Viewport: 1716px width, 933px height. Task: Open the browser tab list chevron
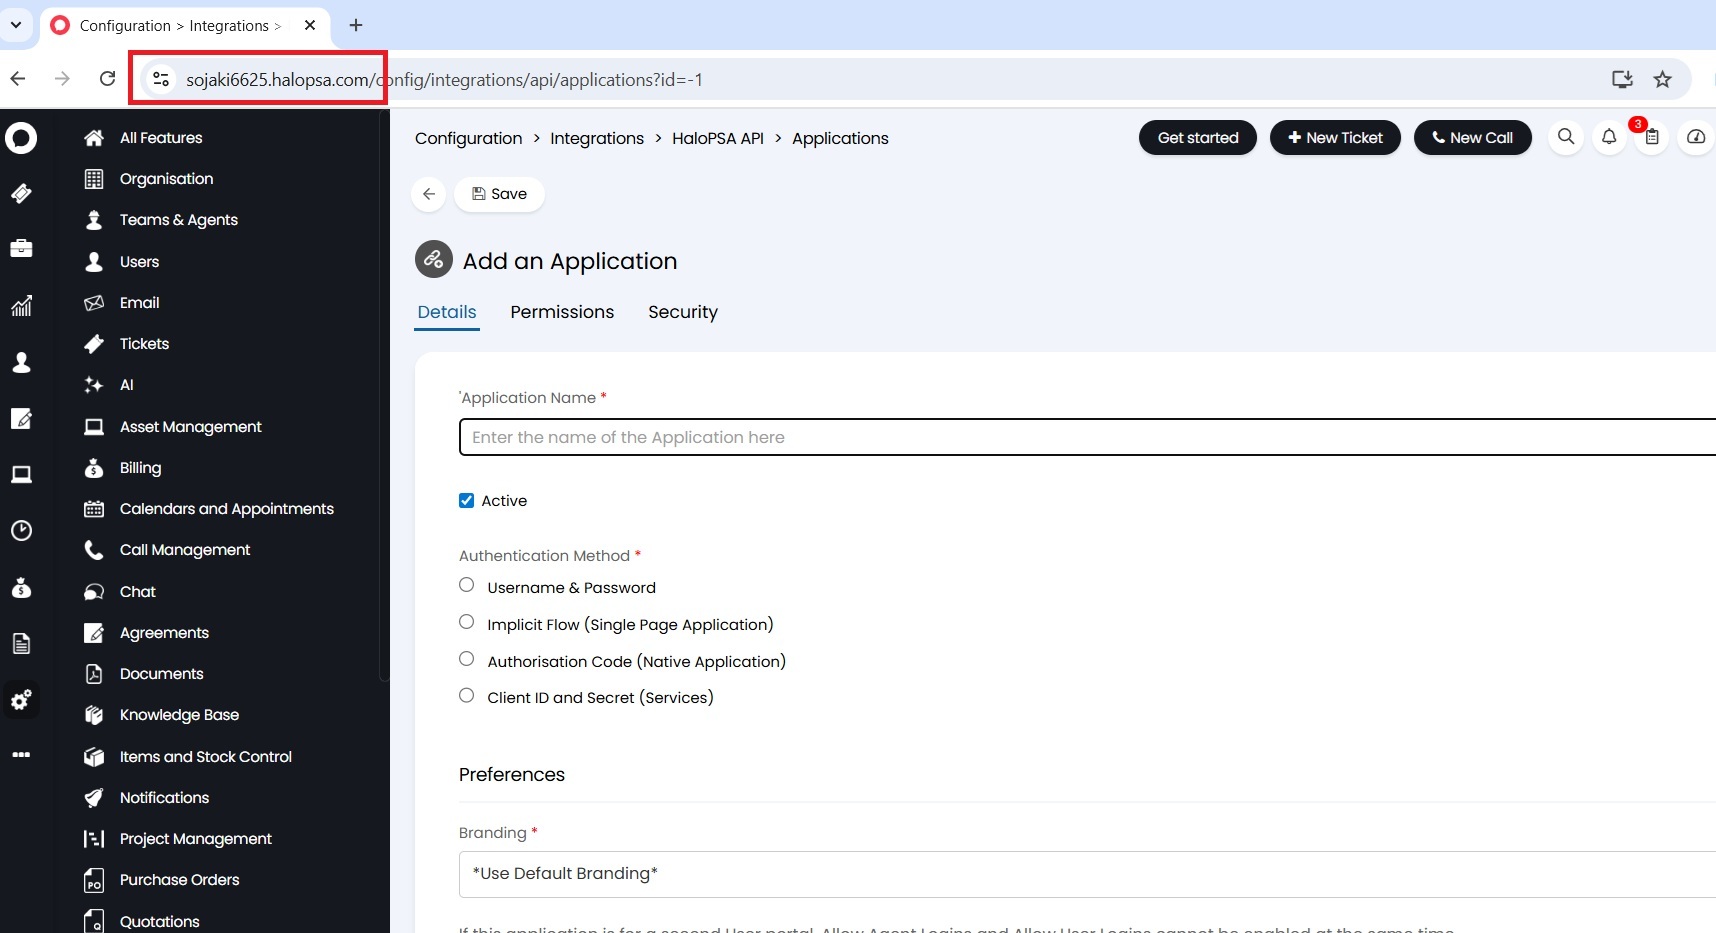click(x=16, y=25)
